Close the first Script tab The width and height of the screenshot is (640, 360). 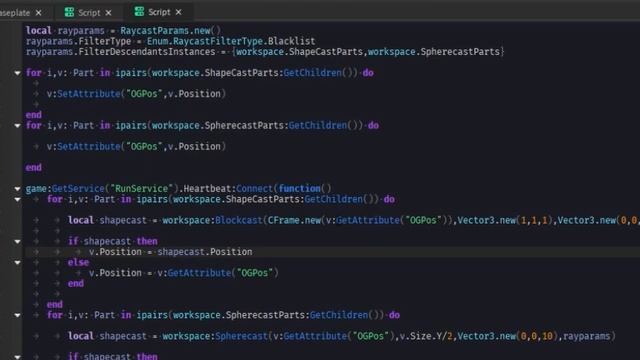tap(108, 13)
